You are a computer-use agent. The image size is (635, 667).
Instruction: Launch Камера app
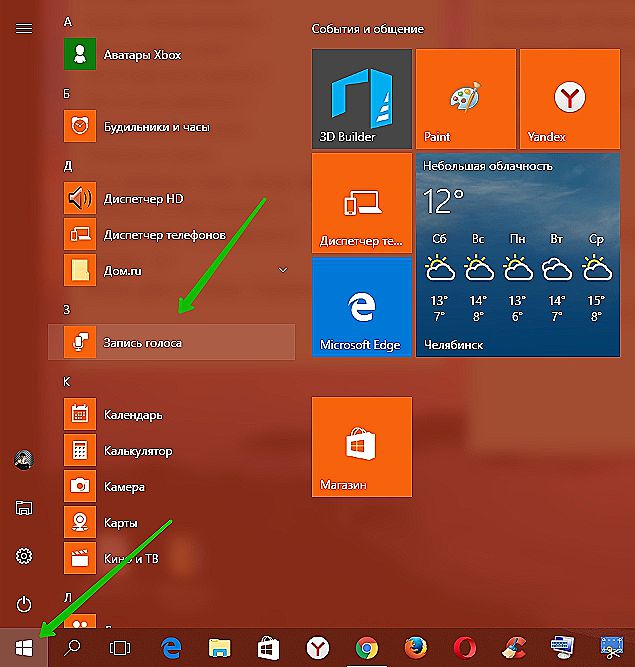tap(171, 486)
